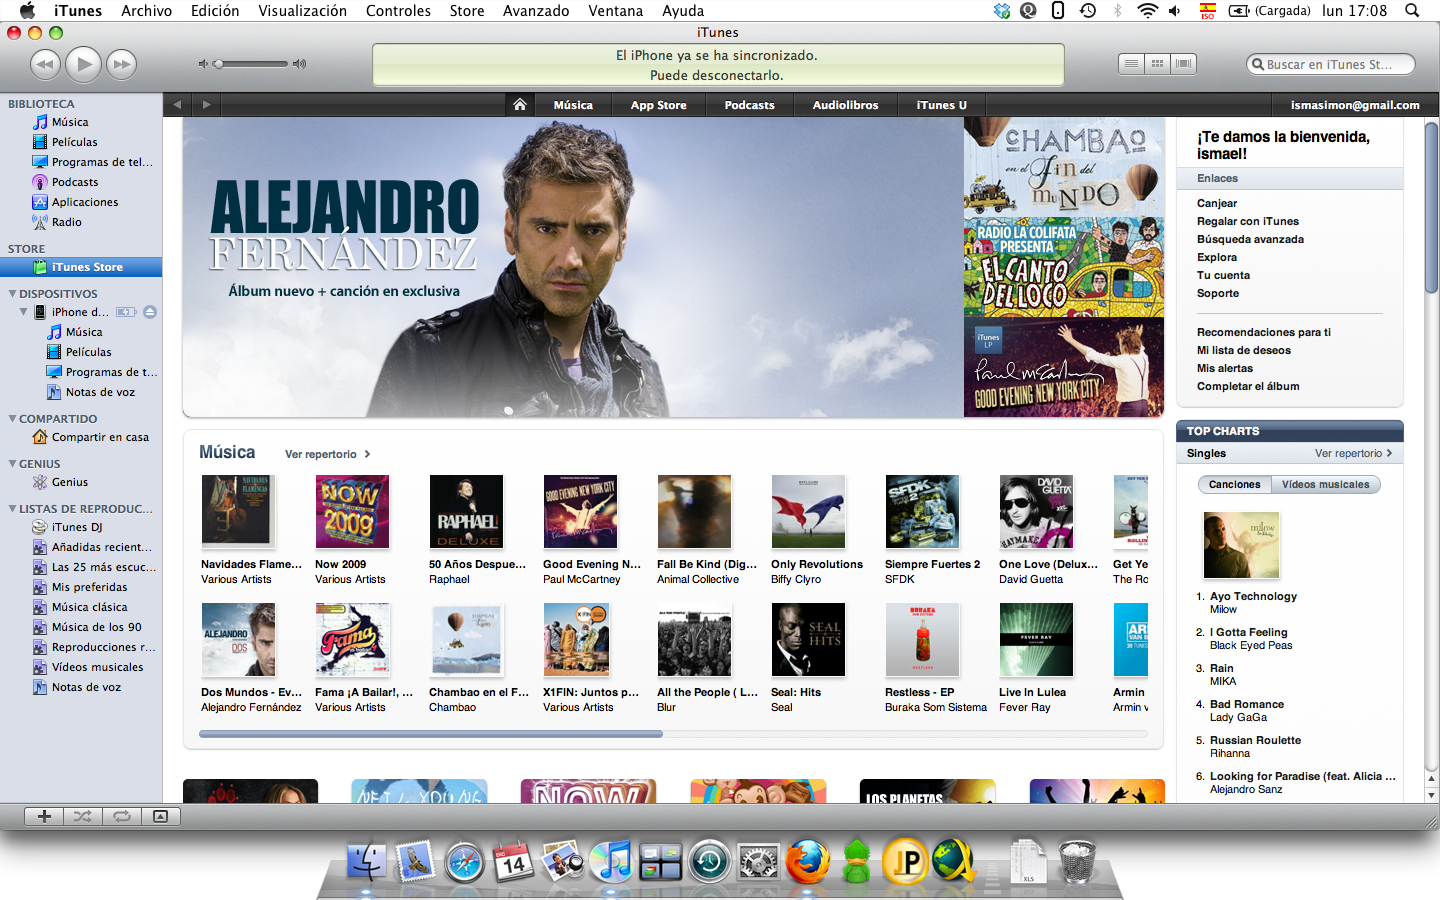Screen dimensions: 1440x900
Task: Open Ver repertorio in Top Charts Singles
Action: coord(1353,453)
